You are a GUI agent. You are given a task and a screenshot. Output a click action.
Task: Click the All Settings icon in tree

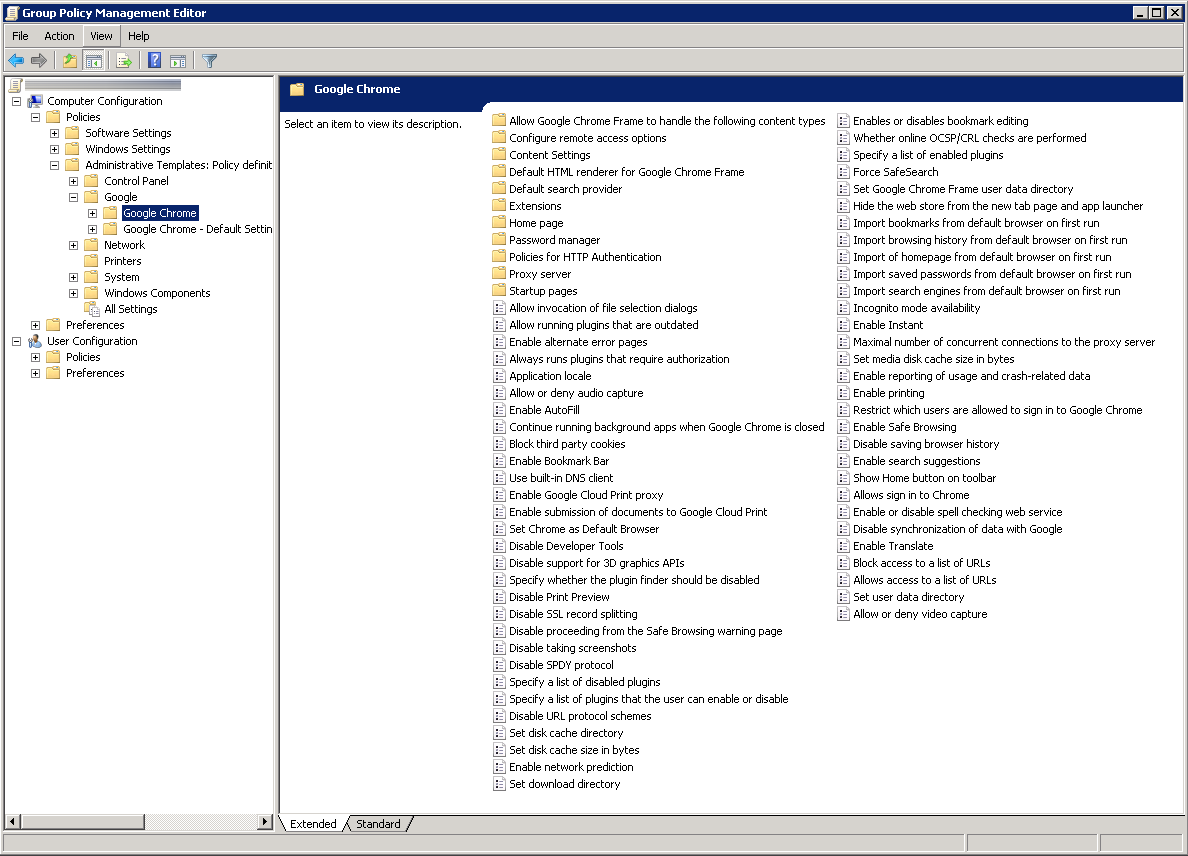coord(92,309)
